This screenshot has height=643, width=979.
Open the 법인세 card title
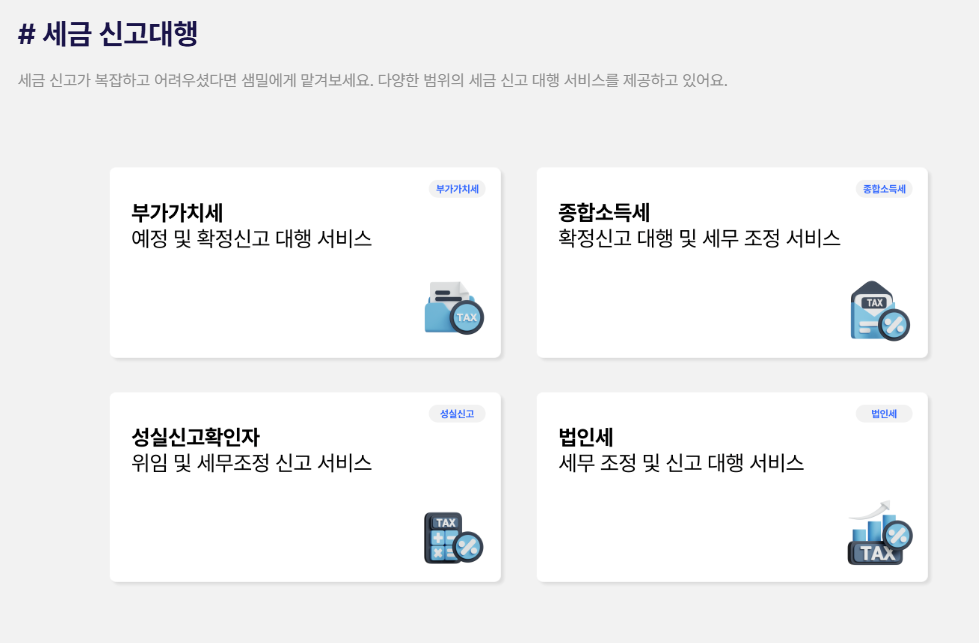coord(586,437)
